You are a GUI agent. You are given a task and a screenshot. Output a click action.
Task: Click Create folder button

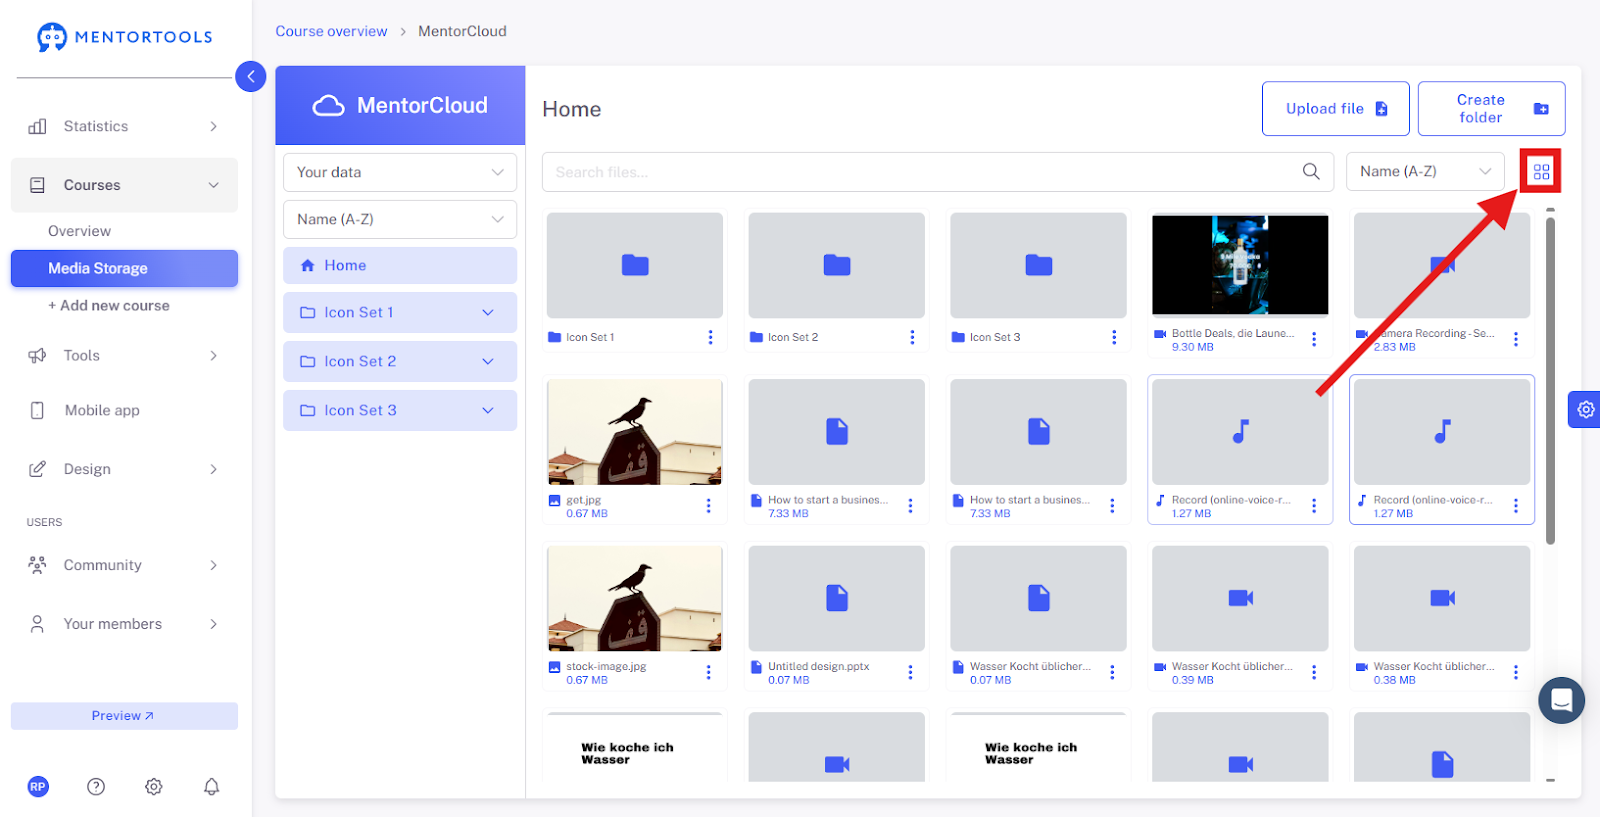pyautogui.click(x=1492, y=109)
